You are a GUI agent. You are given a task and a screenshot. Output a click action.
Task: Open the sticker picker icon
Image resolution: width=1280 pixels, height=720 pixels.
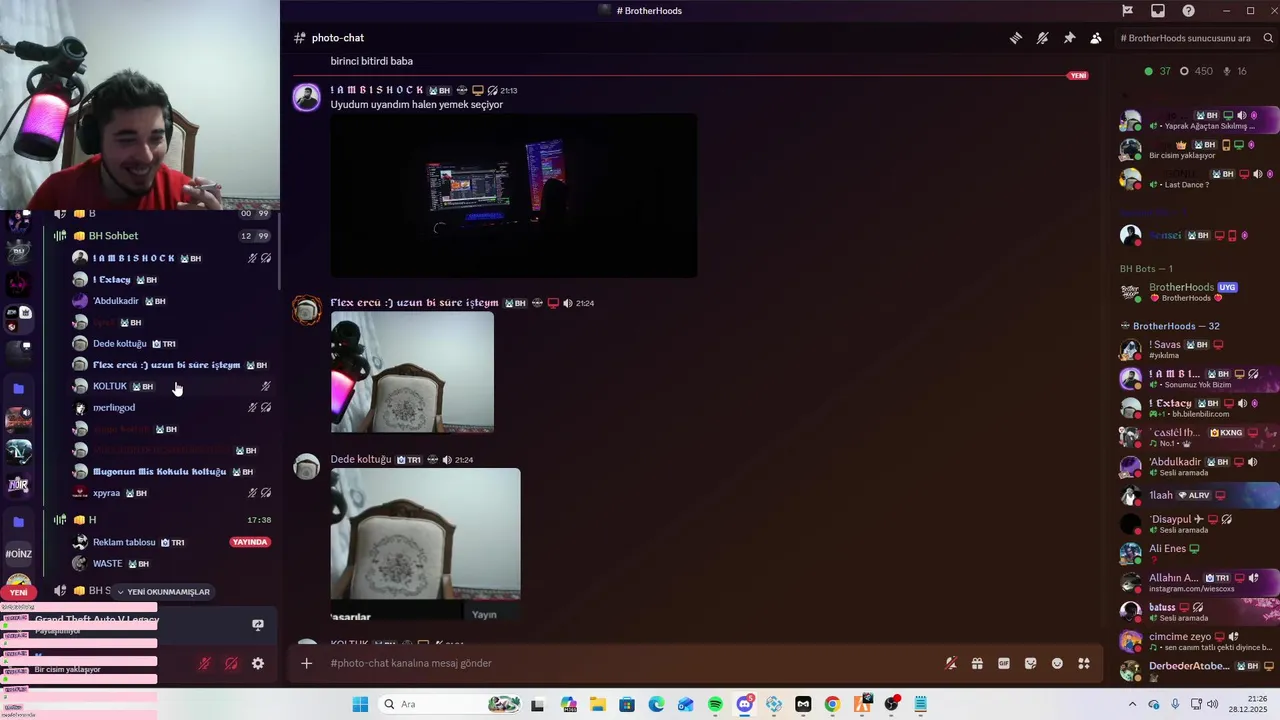(x=1030, y=663)
